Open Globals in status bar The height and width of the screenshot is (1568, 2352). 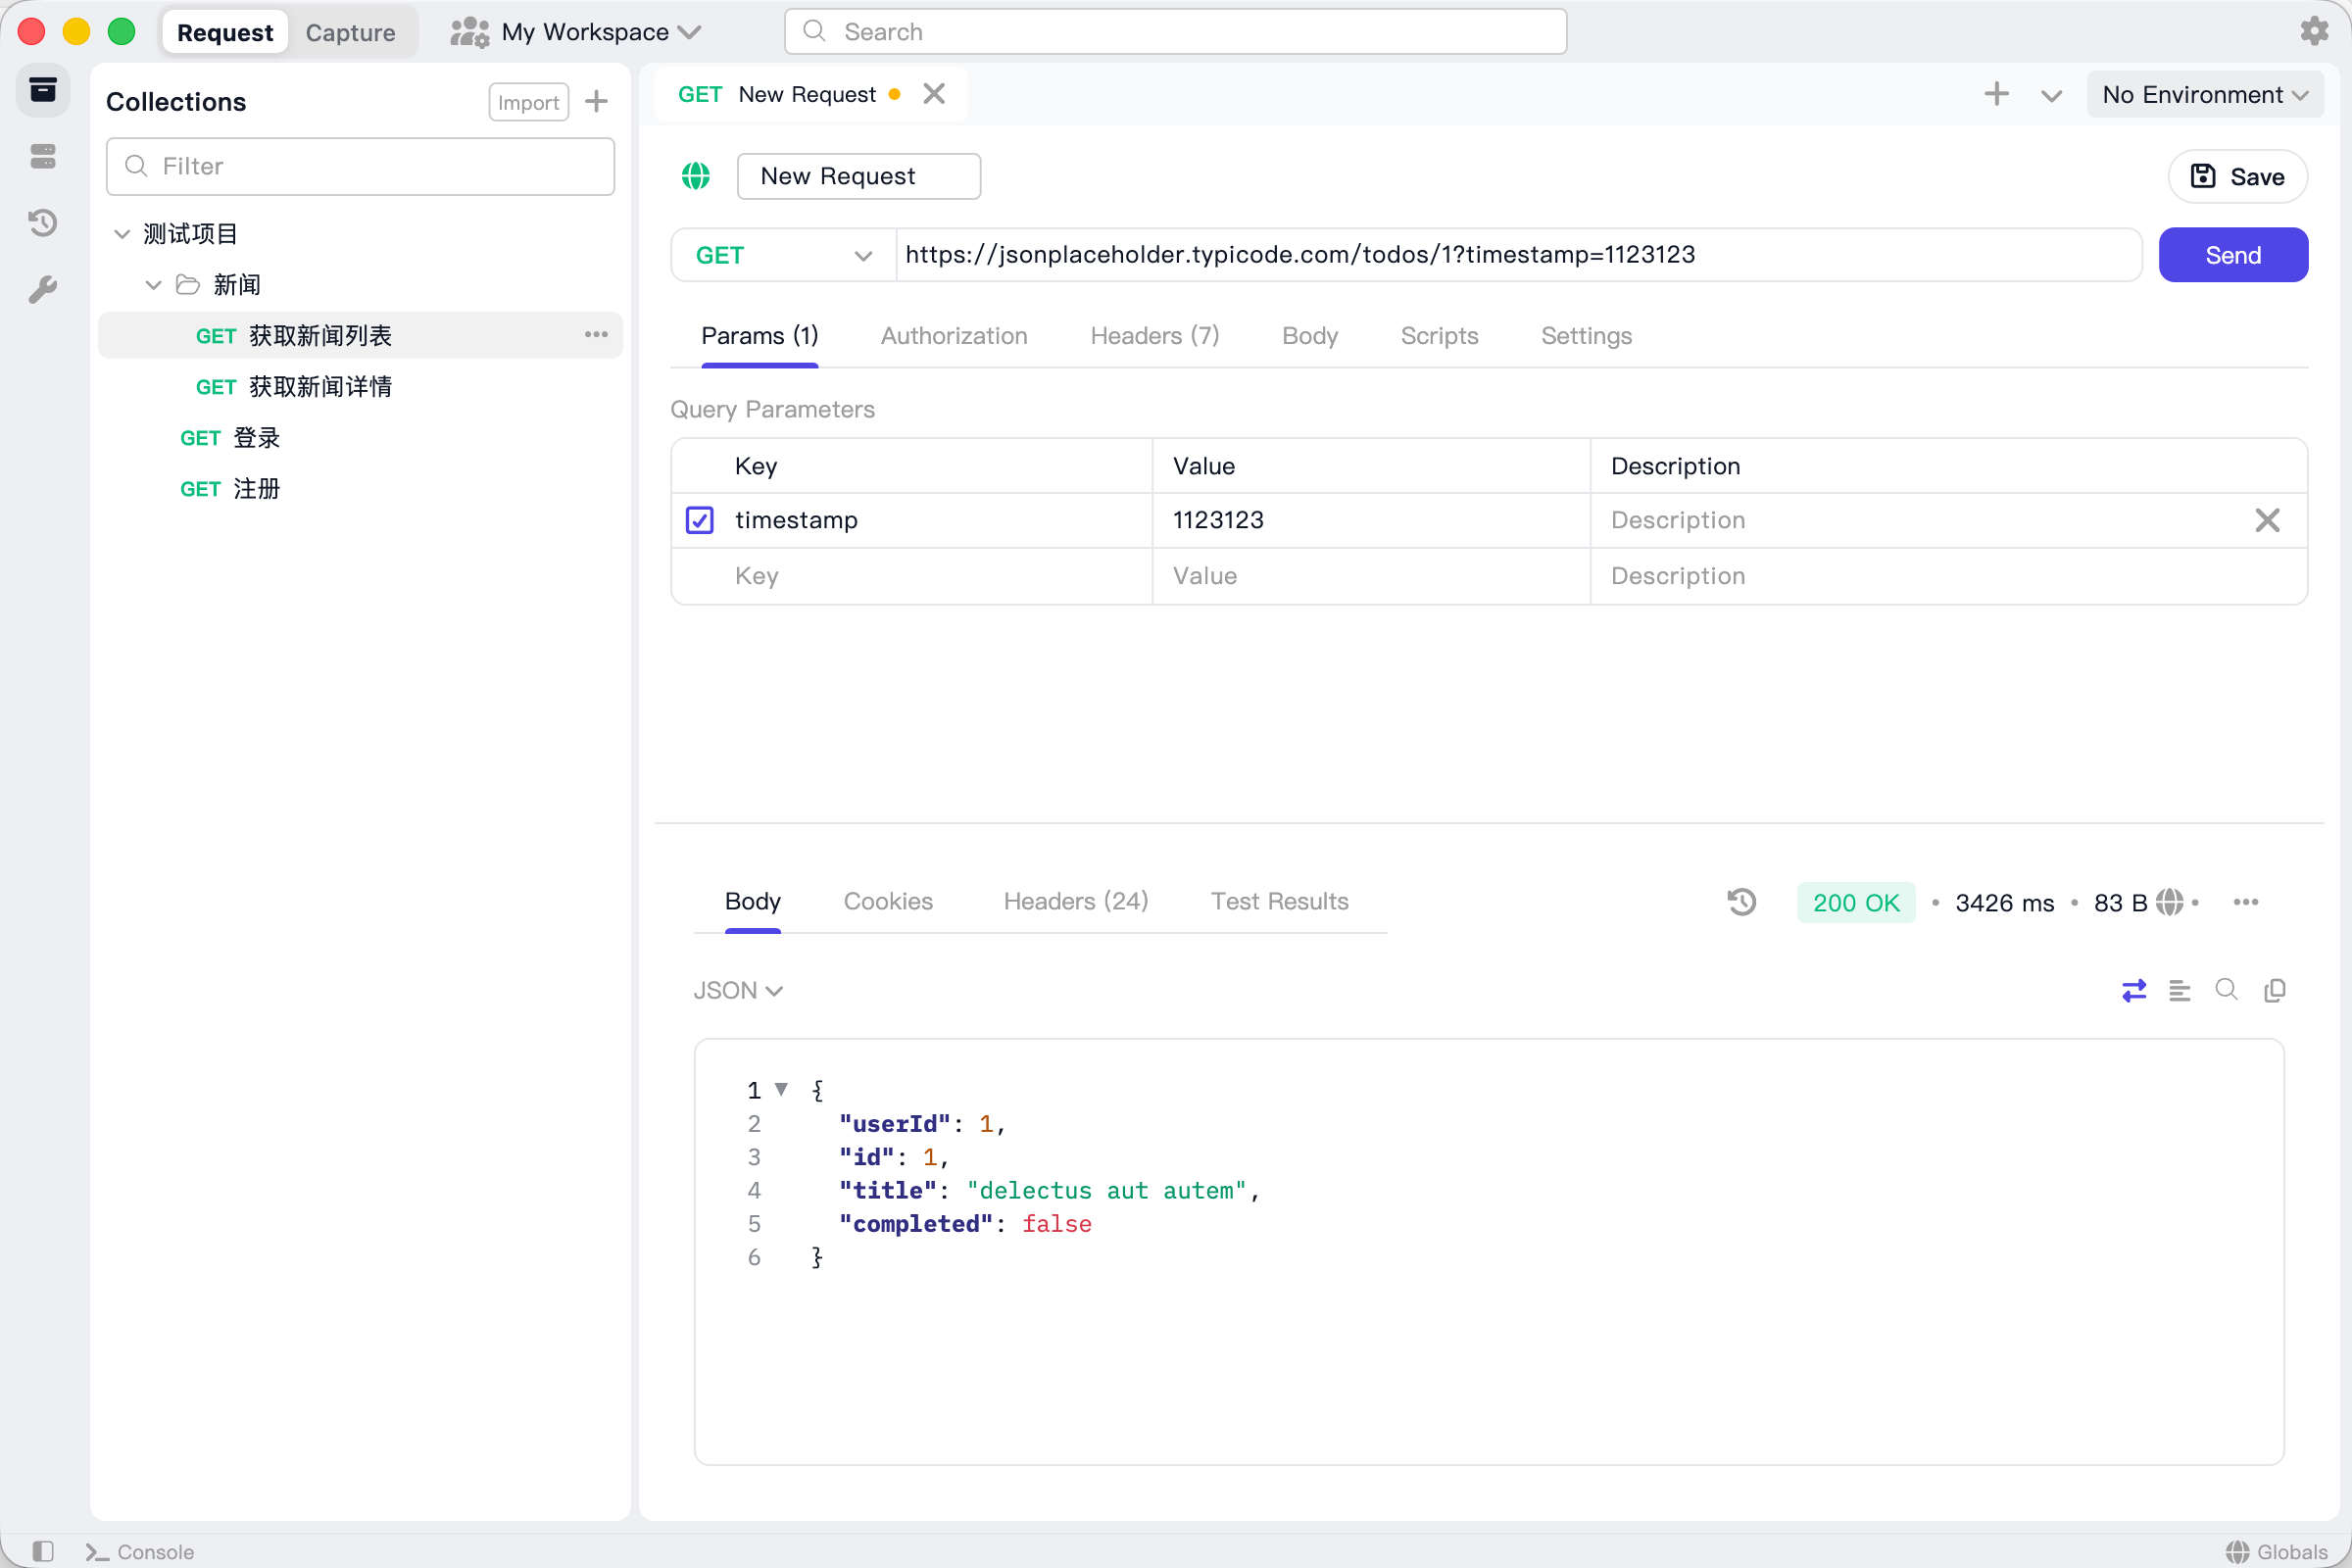(x=2278, y=1551)
